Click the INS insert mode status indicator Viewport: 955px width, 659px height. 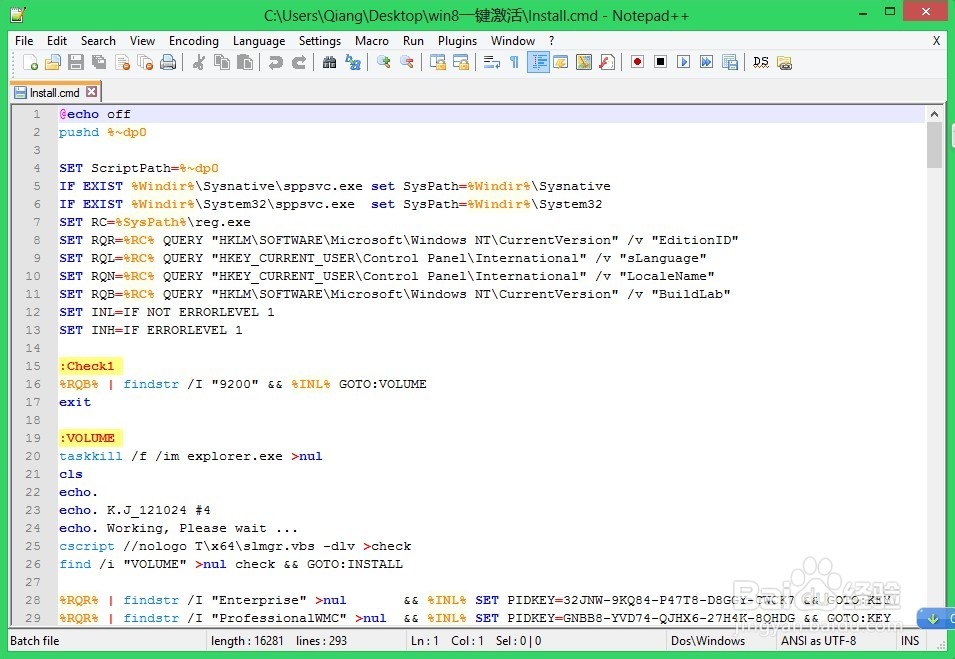pyautogui.click(x=910, y=641)
